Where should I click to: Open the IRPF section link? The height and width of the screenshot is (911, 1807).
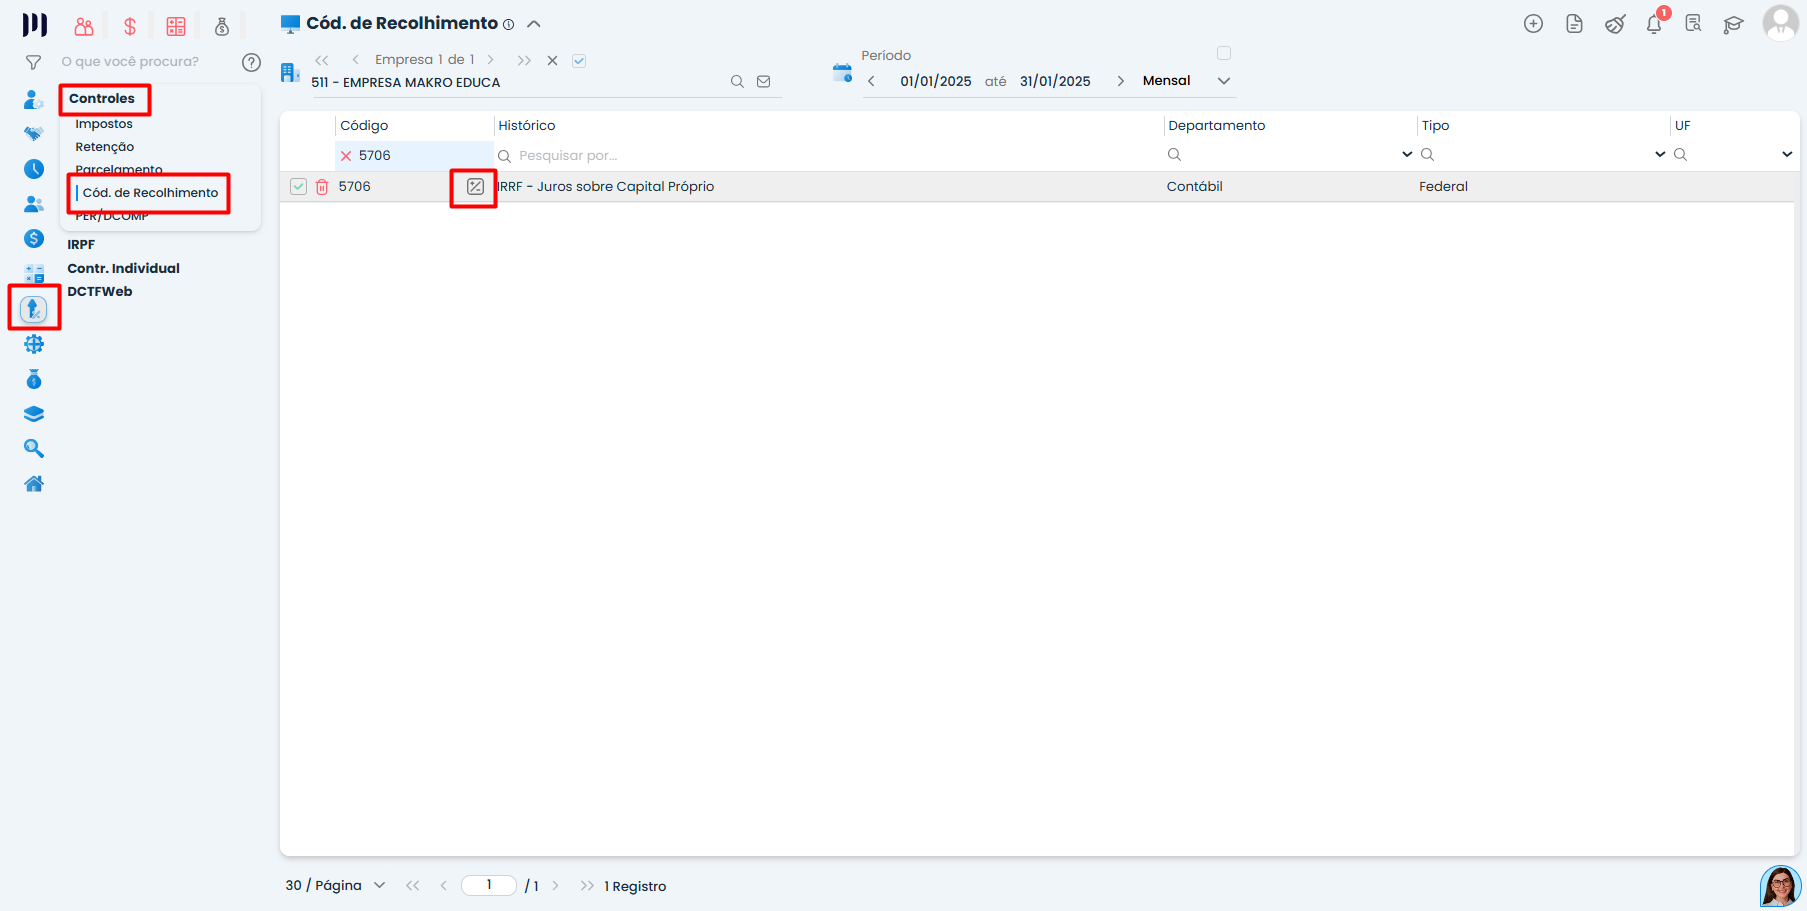(81, 245)
